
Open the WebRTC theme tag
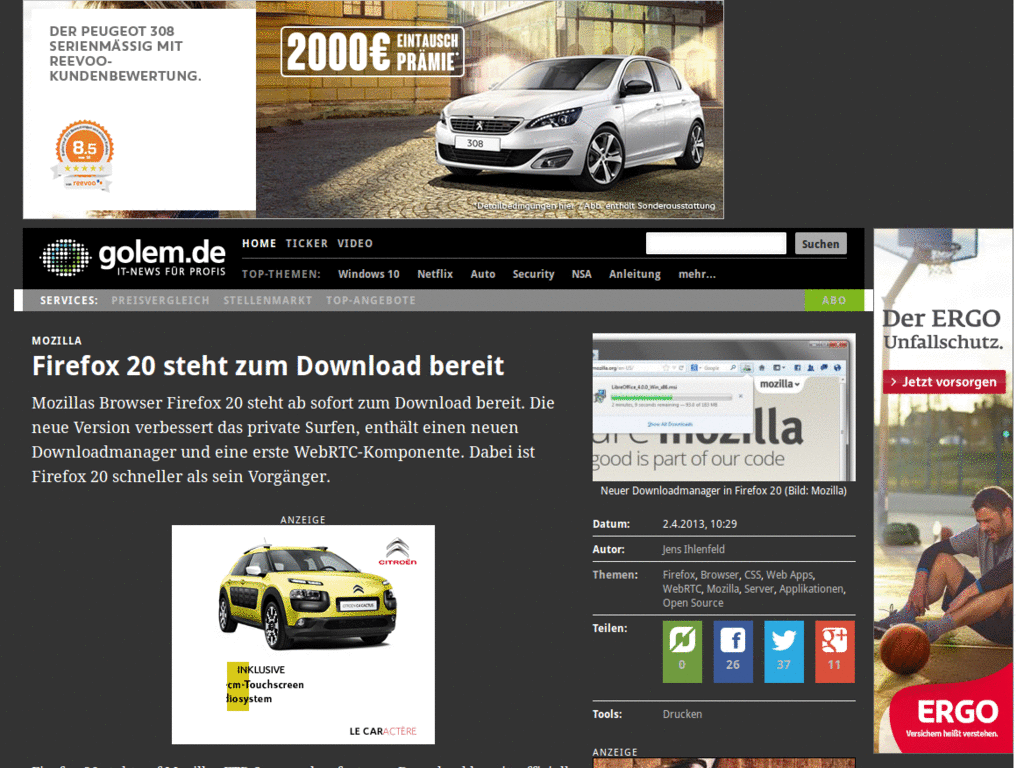pos(682,588)
